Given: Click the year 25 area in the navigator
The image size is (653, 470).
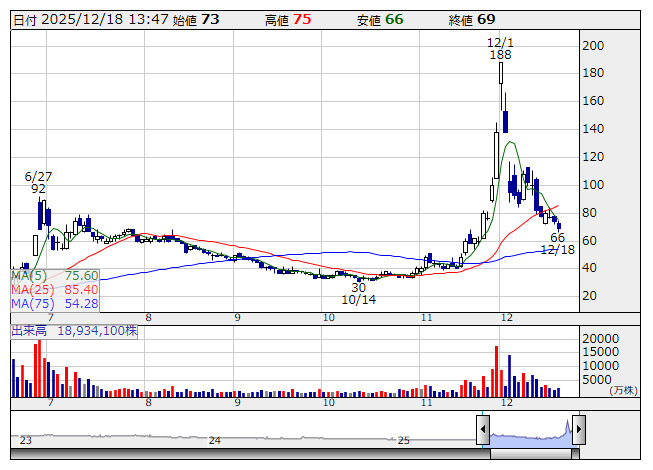Looking at the screenshot, I should (404, 438).
